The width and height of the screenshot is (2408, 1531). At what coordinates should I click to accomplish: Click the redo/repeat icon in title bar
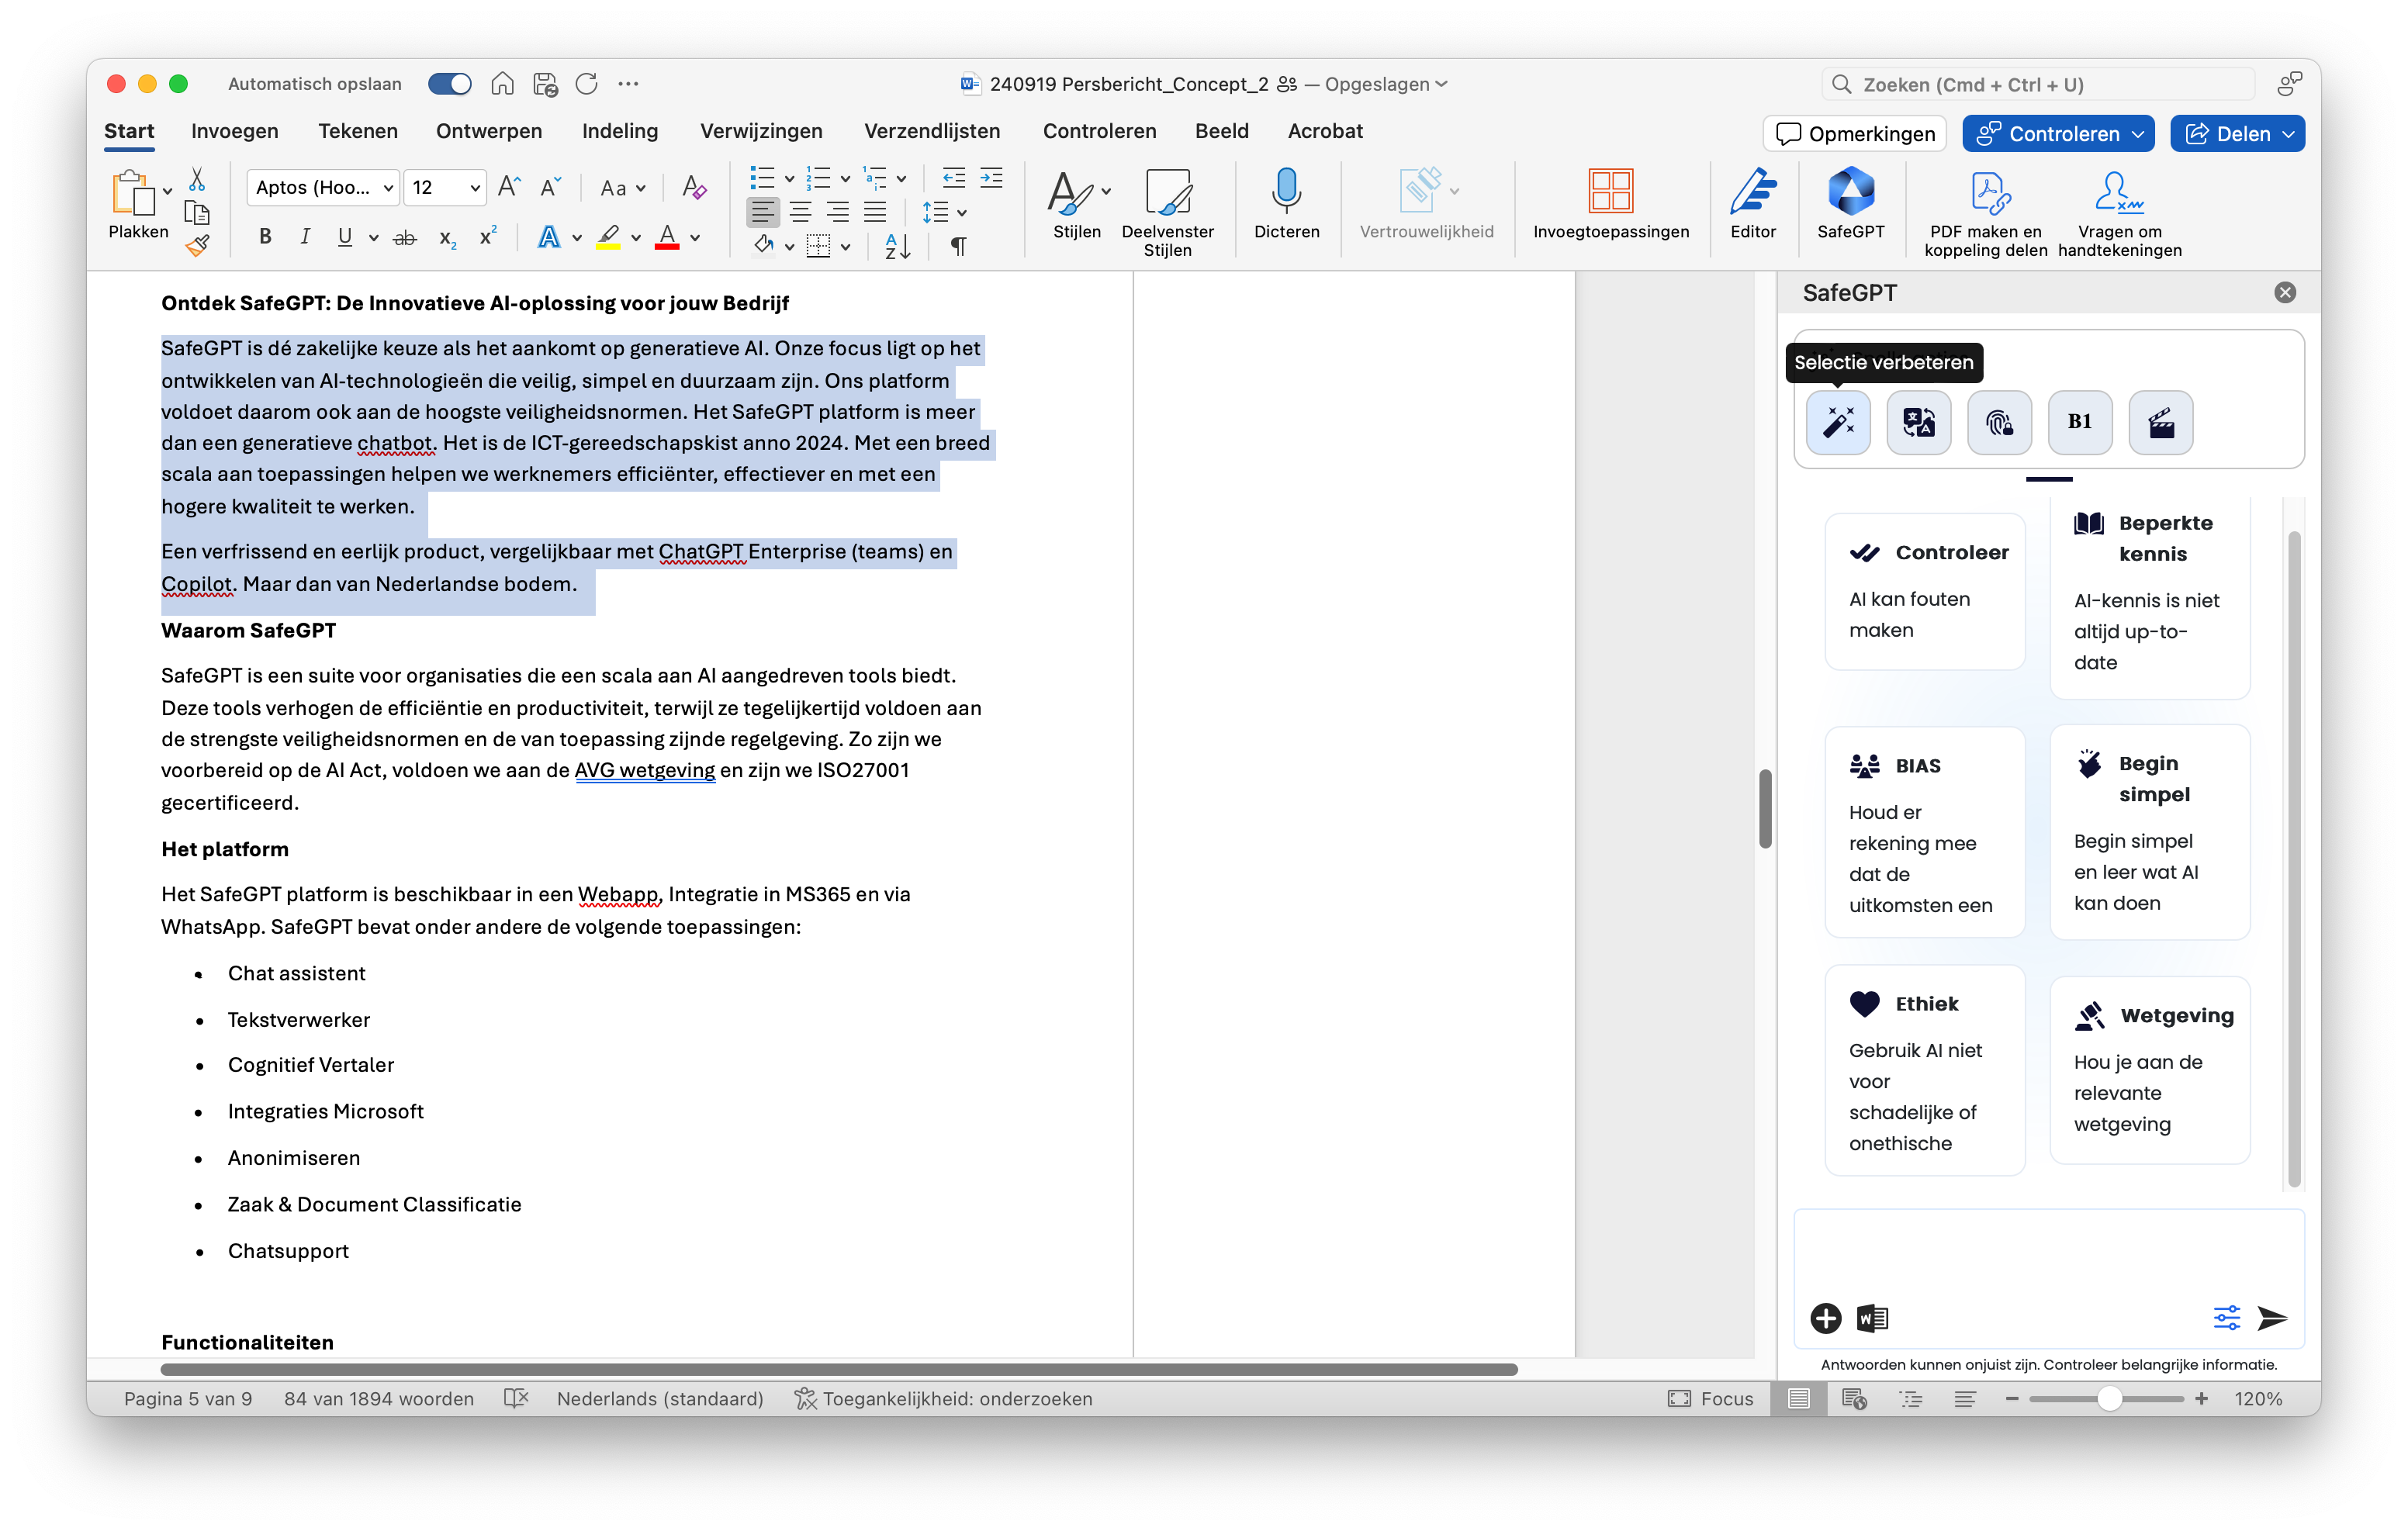pyautogui.click(x=586, y=84)
